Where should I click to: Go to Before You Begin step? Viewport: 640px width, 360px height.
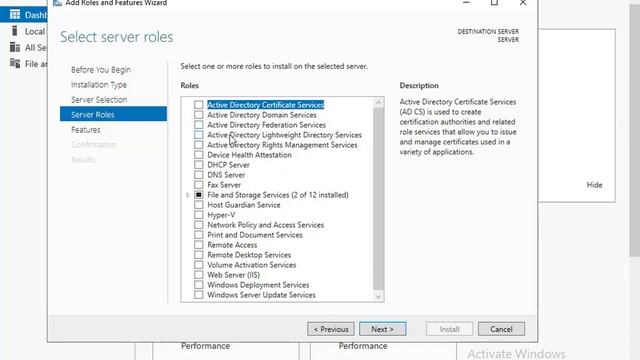101,70
